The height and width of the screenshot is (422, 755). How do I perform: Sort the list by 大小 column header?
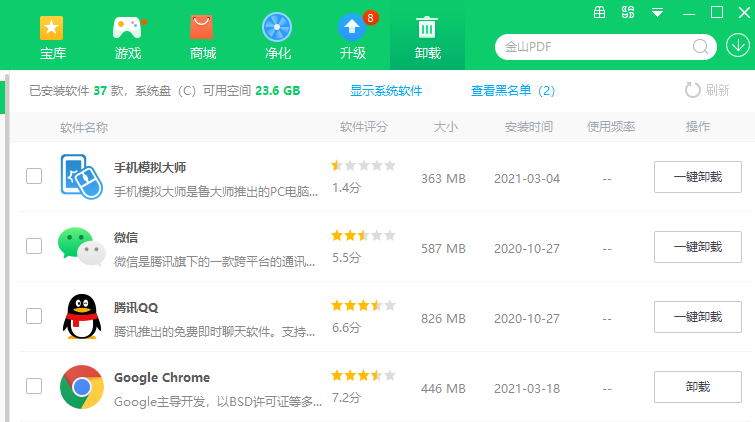445,127
